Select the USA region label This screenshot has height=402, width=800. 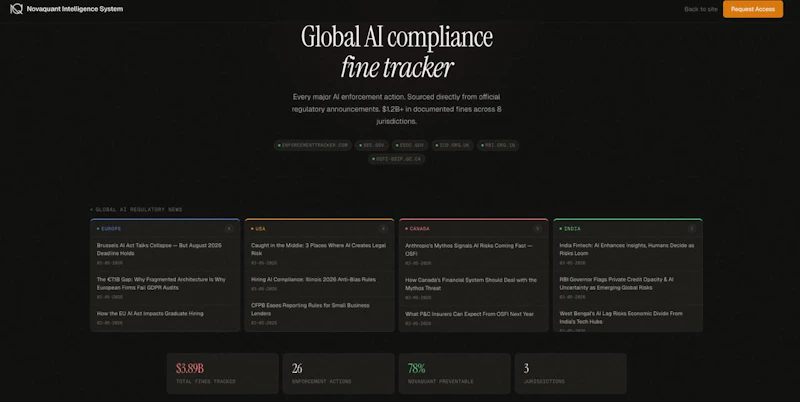click(x=258, y=229)
